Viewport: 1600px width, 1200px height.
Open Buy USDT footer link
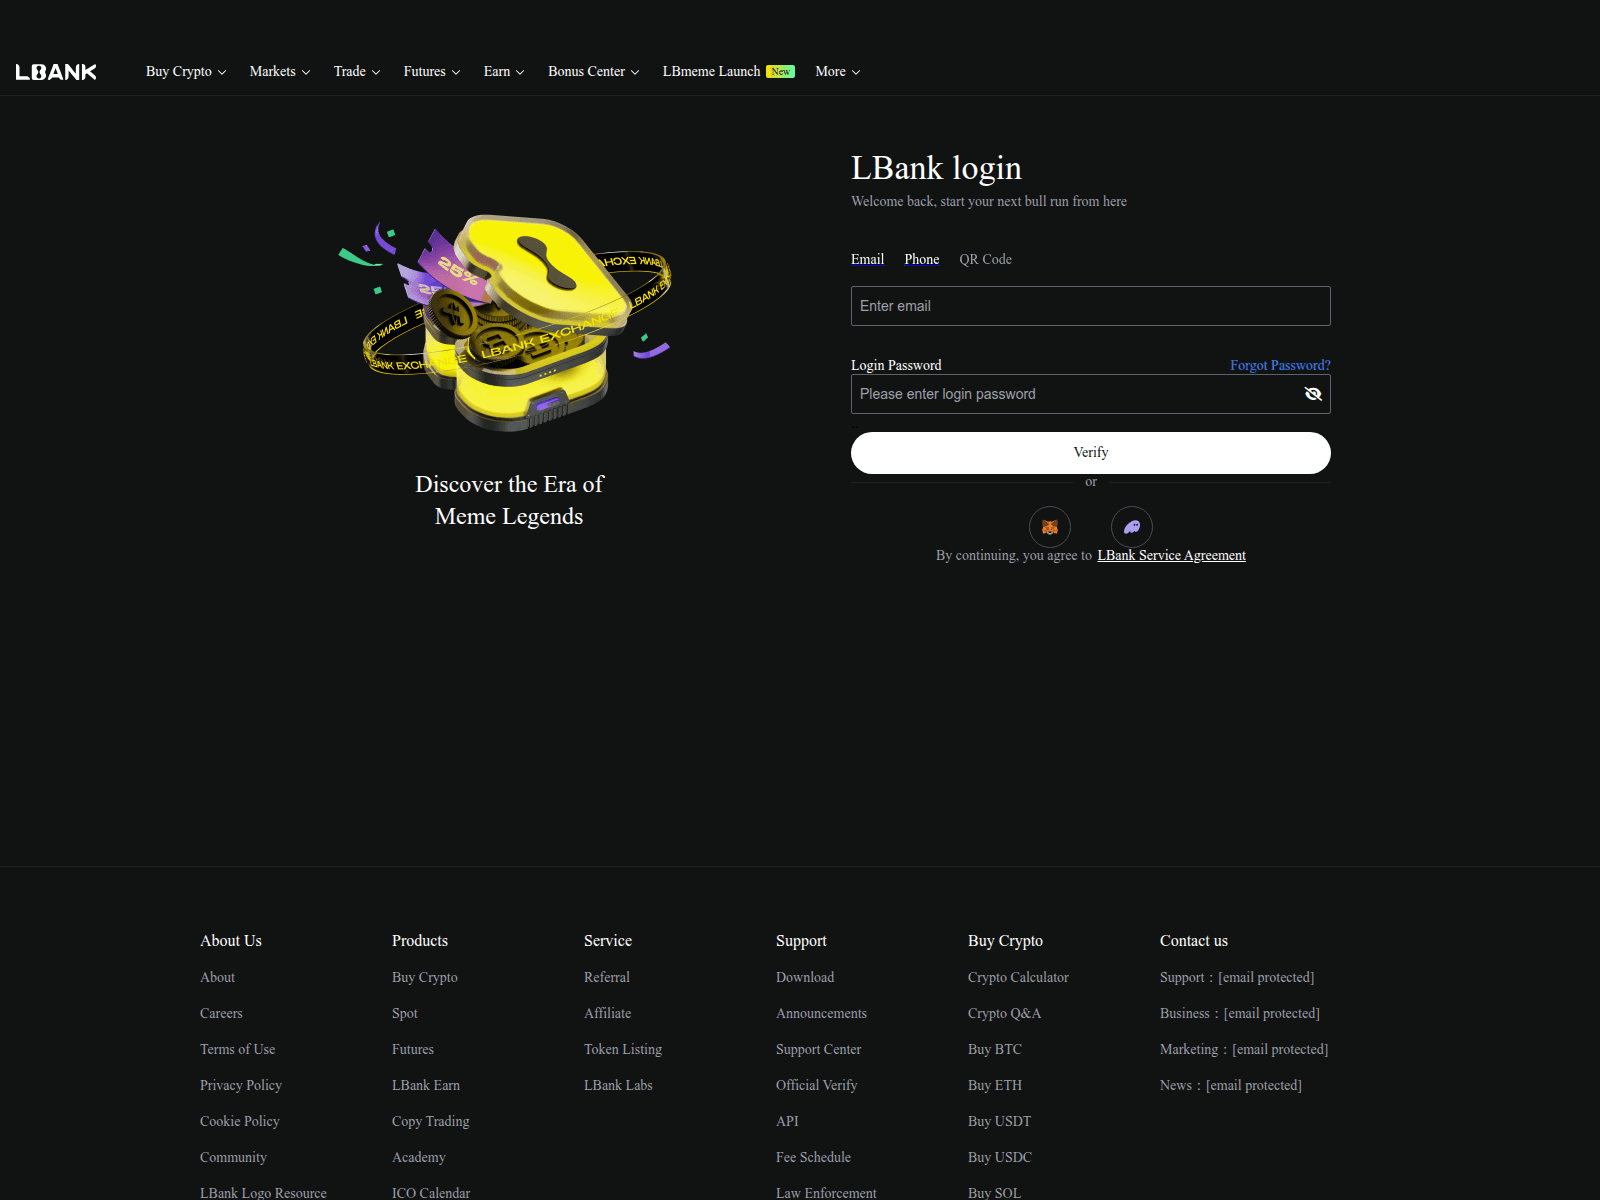[999, 1121]
